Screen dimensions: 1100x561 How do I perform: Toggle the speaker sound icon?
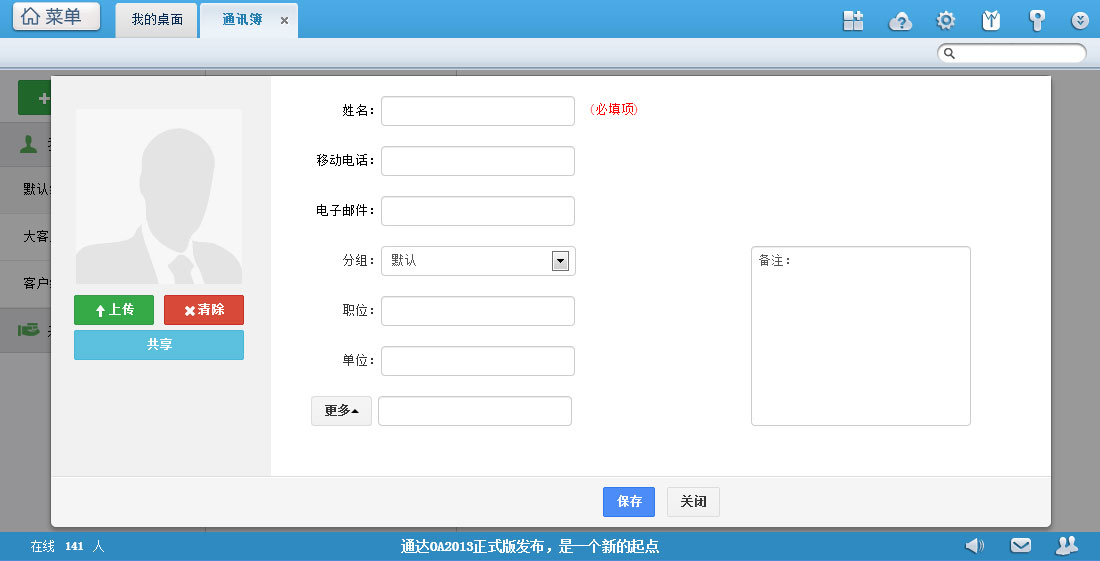point(974,545)
